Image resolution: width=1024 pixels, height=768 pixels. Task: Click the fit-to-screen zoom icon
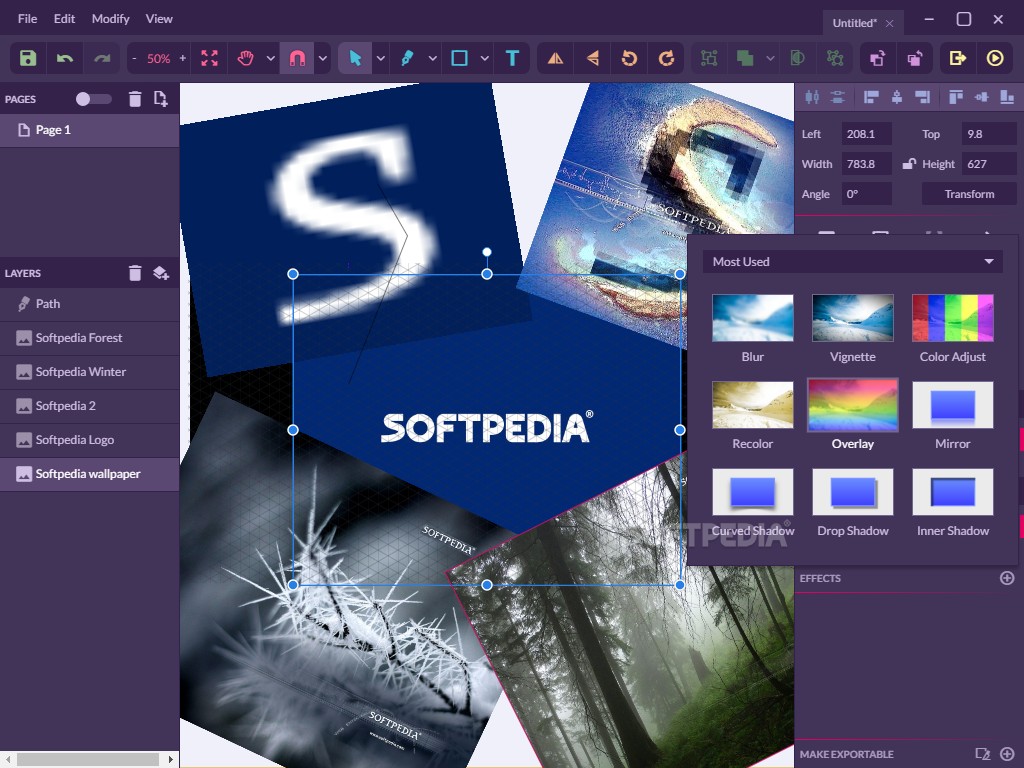(210, 58)
